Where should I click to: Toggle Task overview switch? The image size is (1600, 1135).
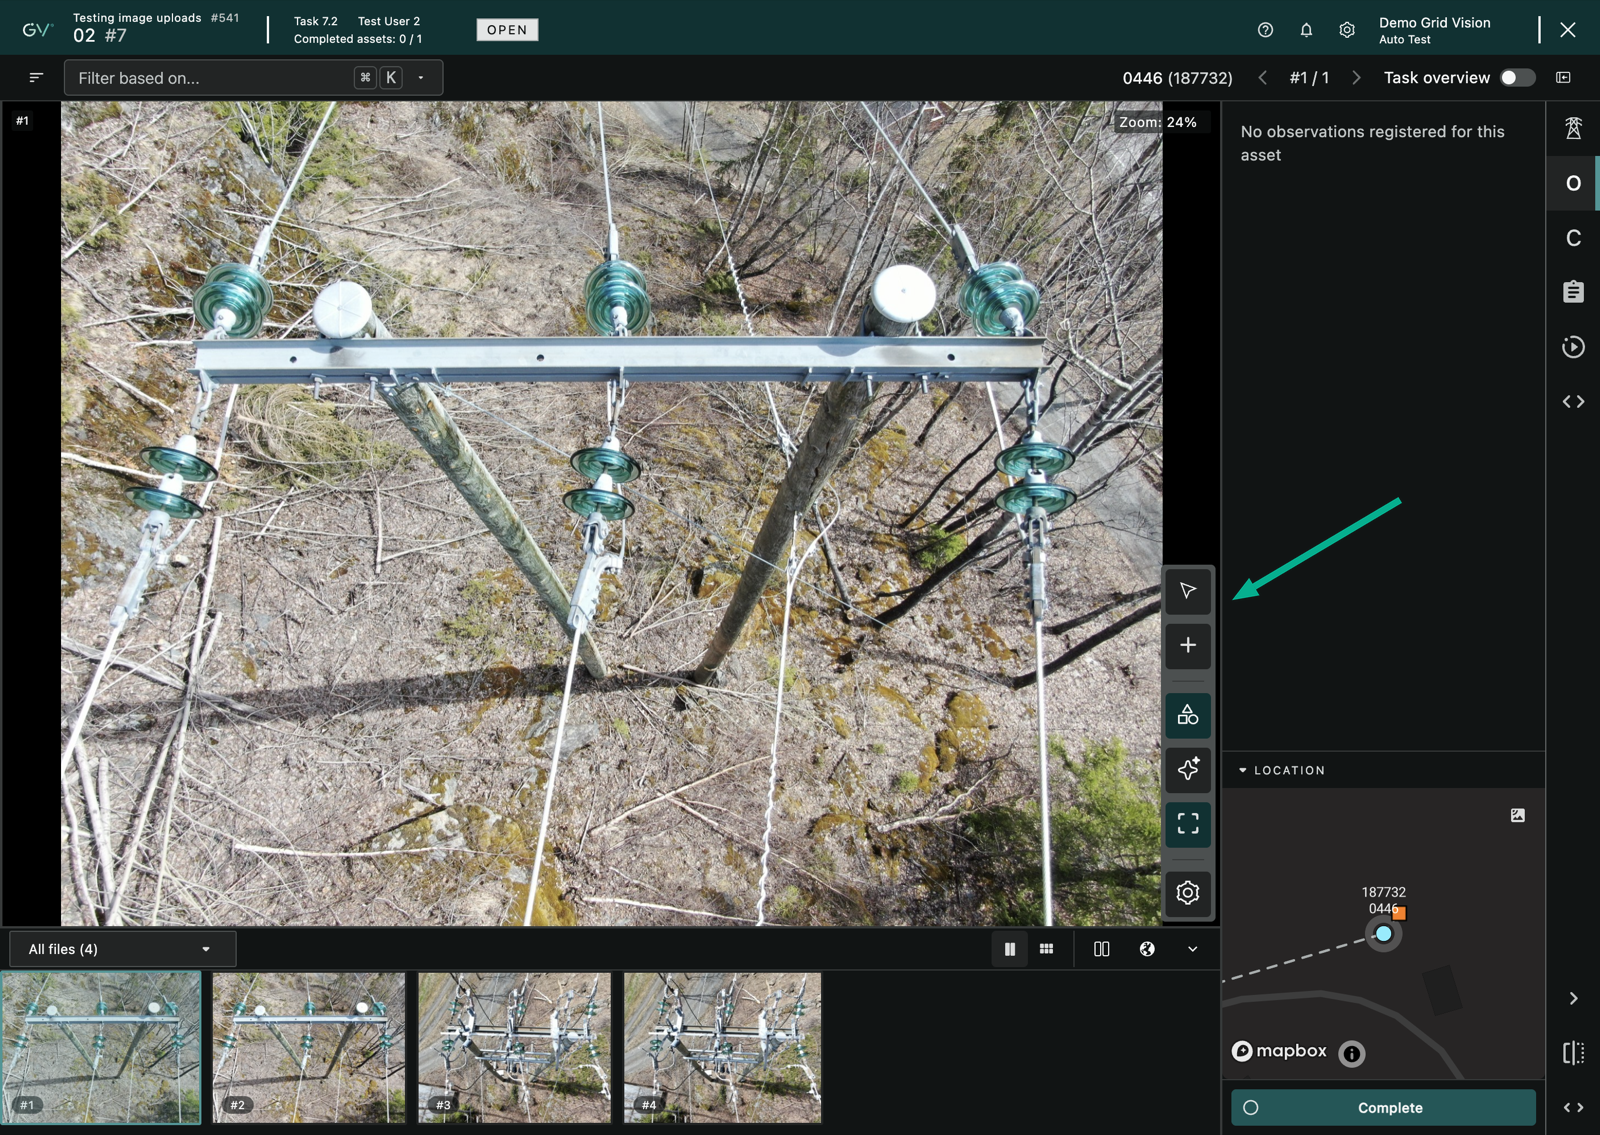(x=1517, y=78)
